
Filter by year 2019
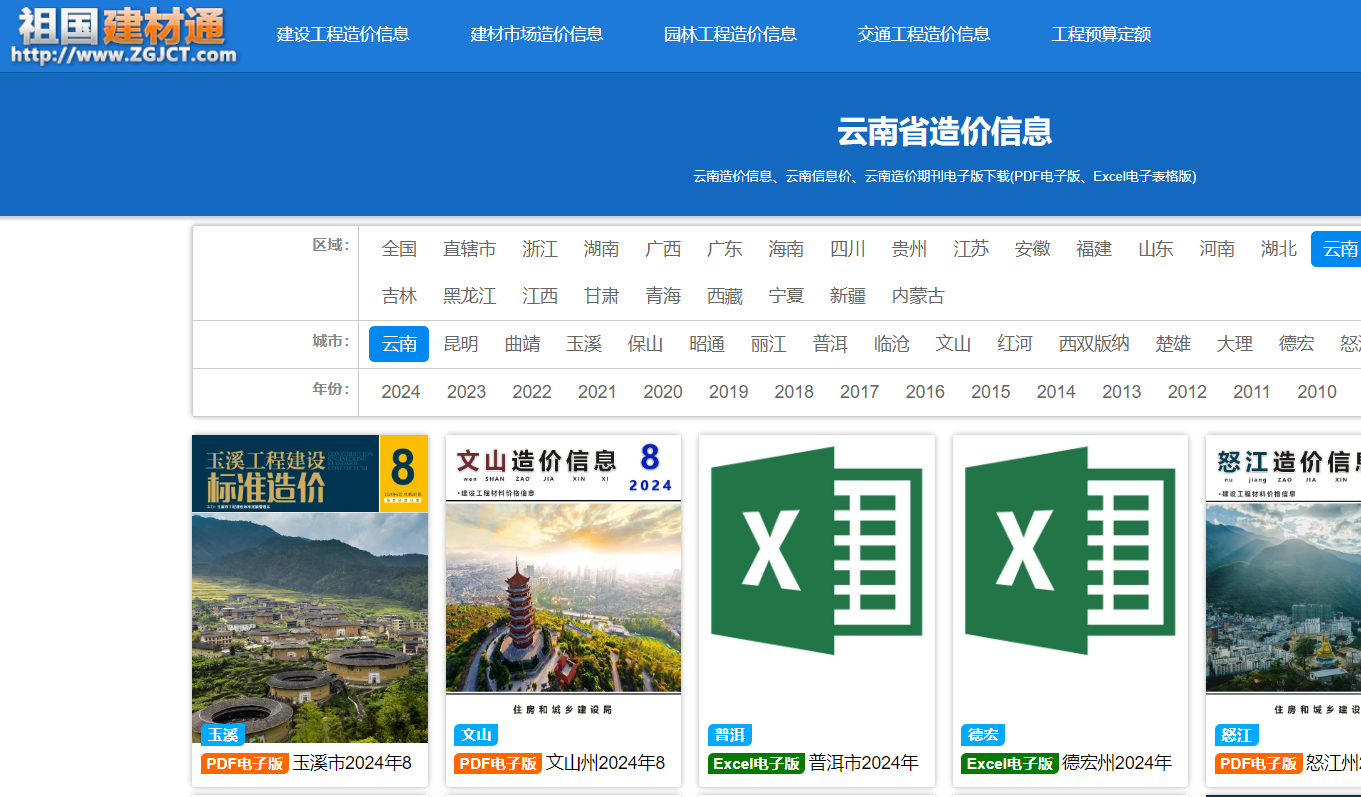tap(728, 392)
